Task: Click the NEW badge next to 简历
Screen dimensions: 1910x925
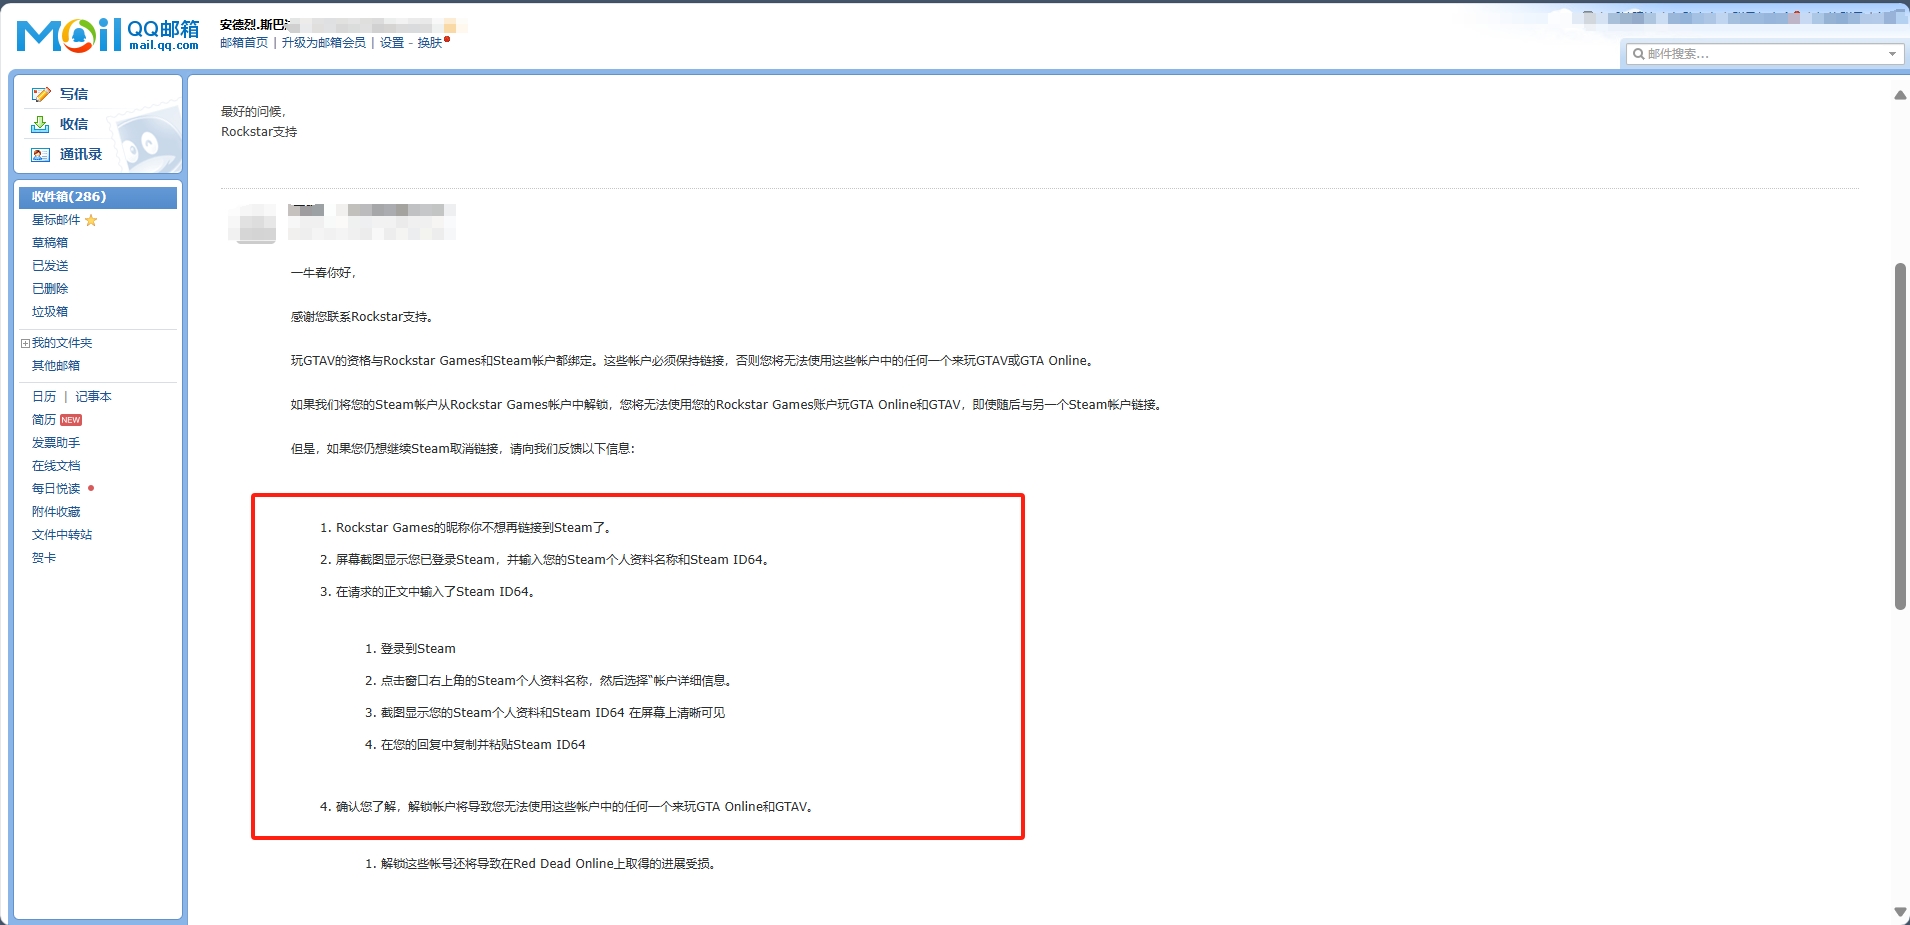Action: coord(71,420)
